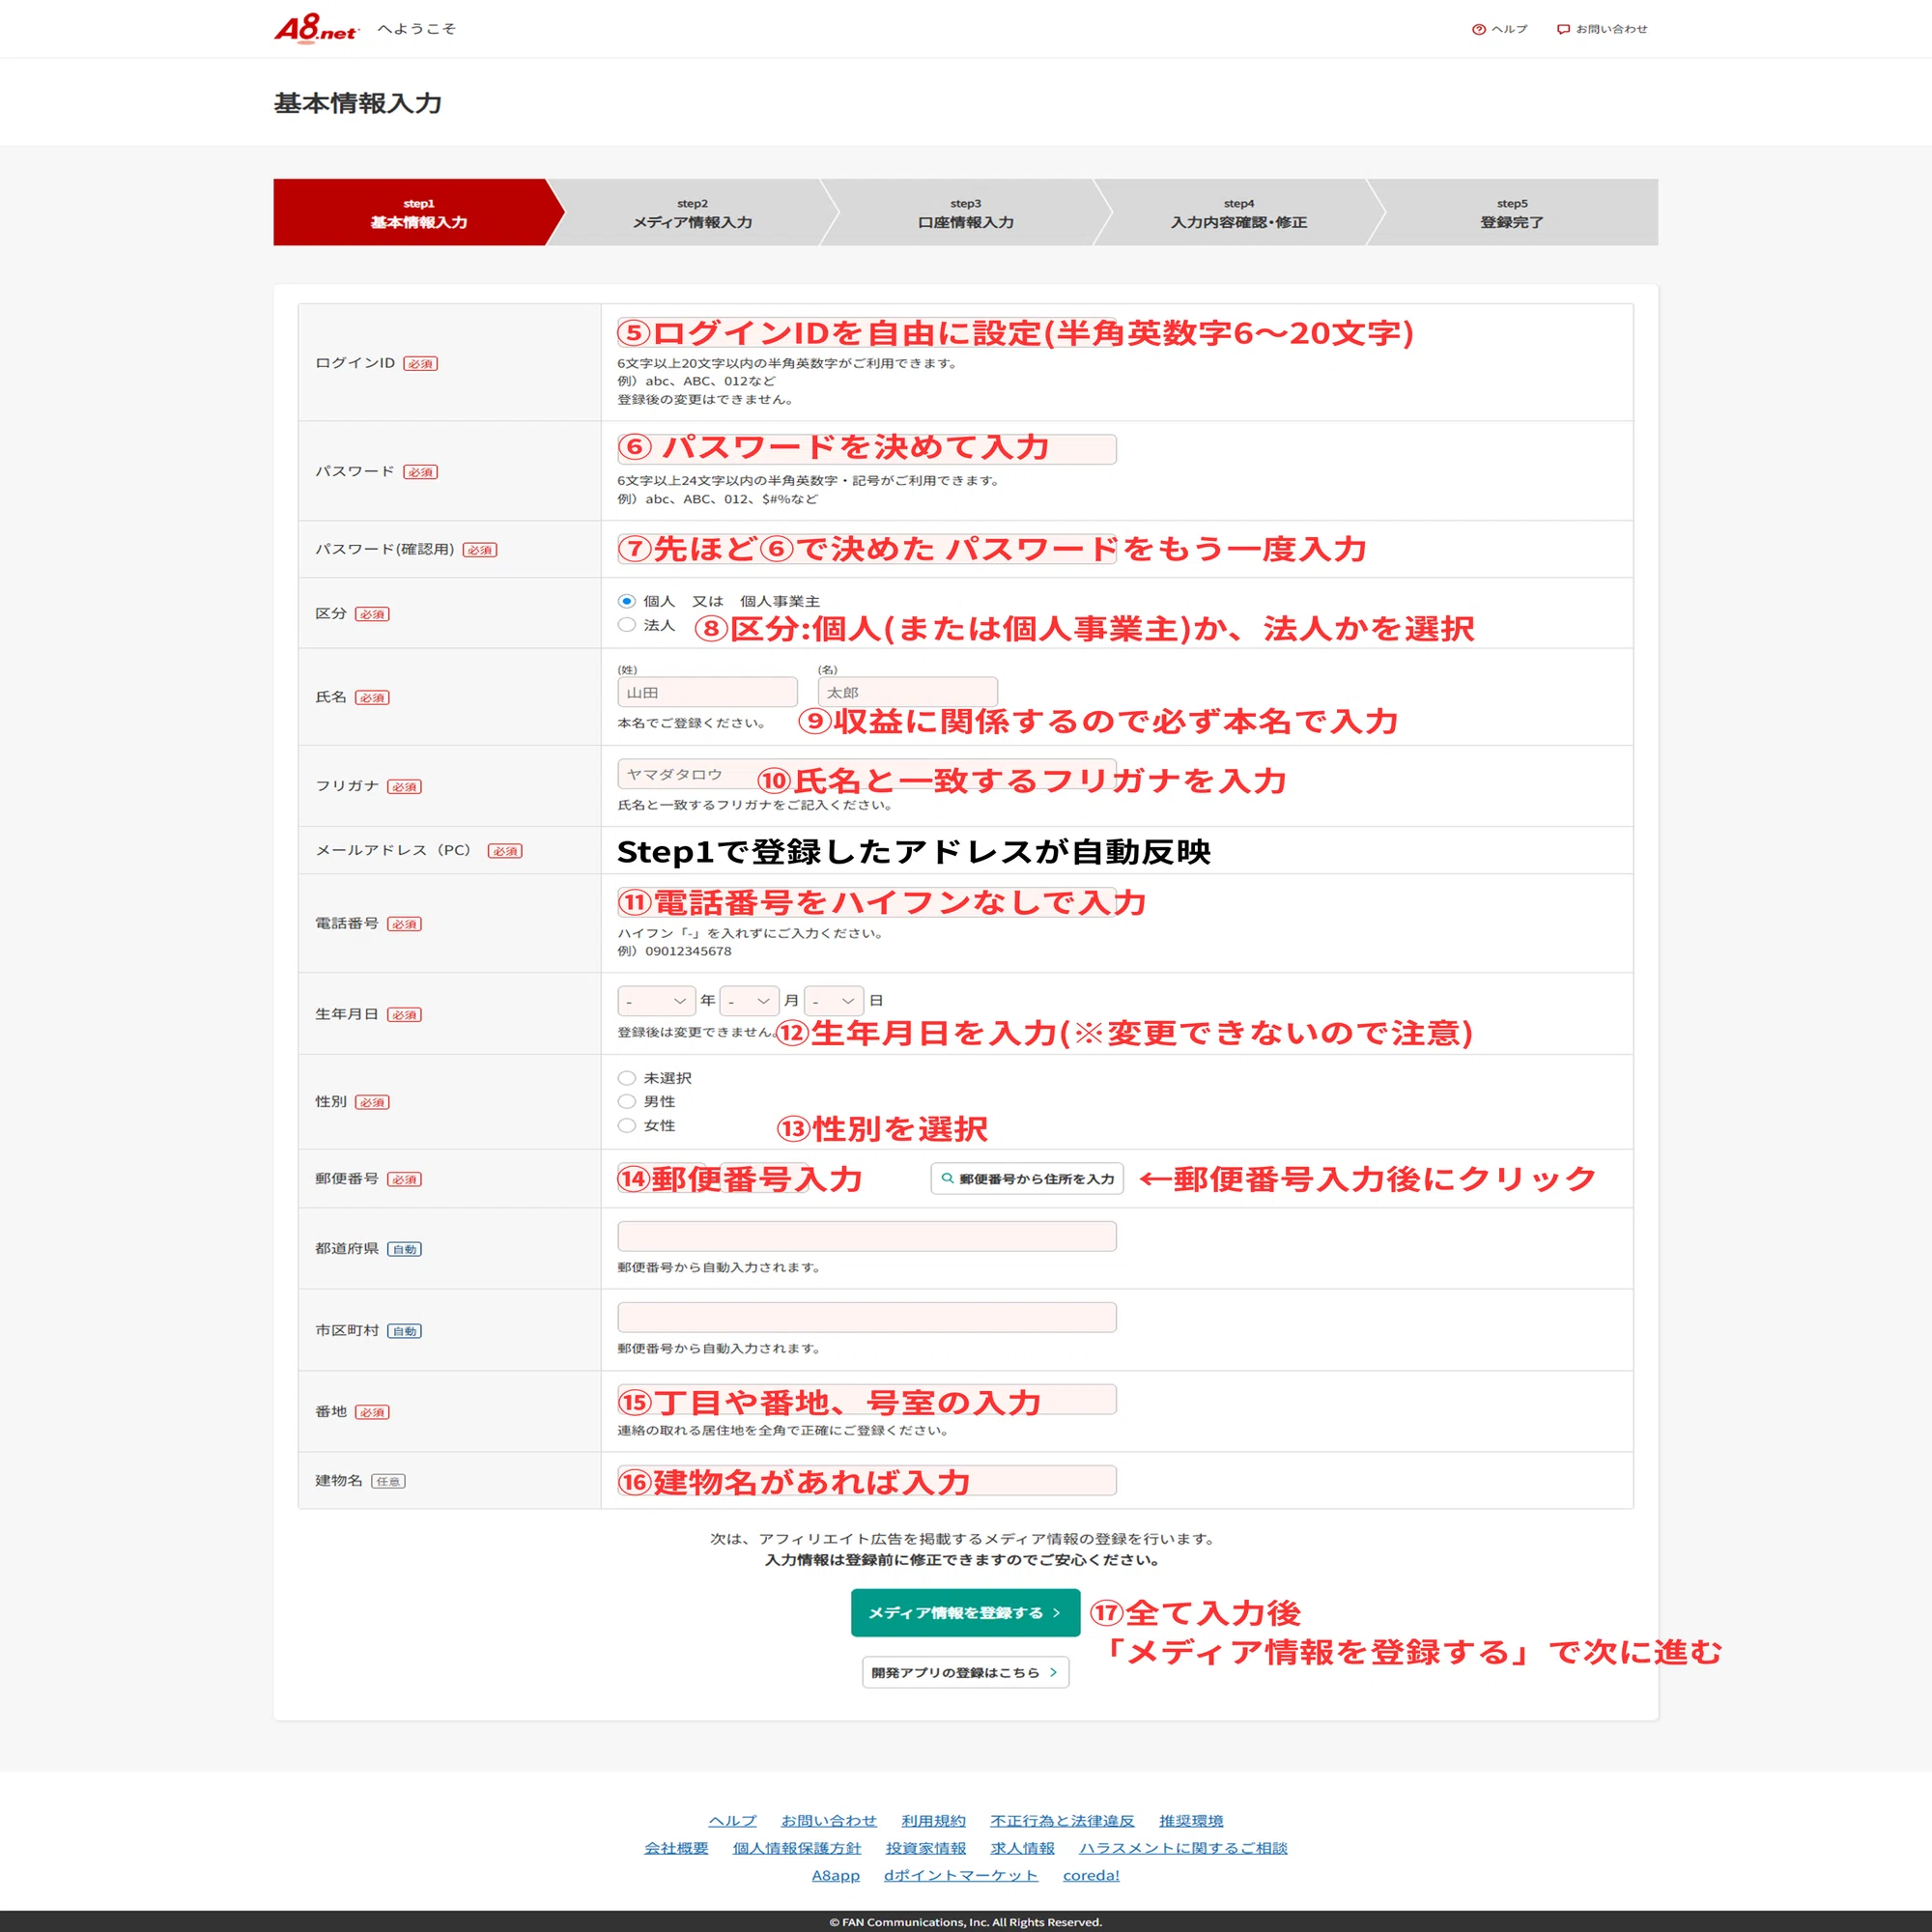Select the 個人 又は 個人事業主 radio button
Viewport: 1932px width, 1932px height.
(627, 601)
